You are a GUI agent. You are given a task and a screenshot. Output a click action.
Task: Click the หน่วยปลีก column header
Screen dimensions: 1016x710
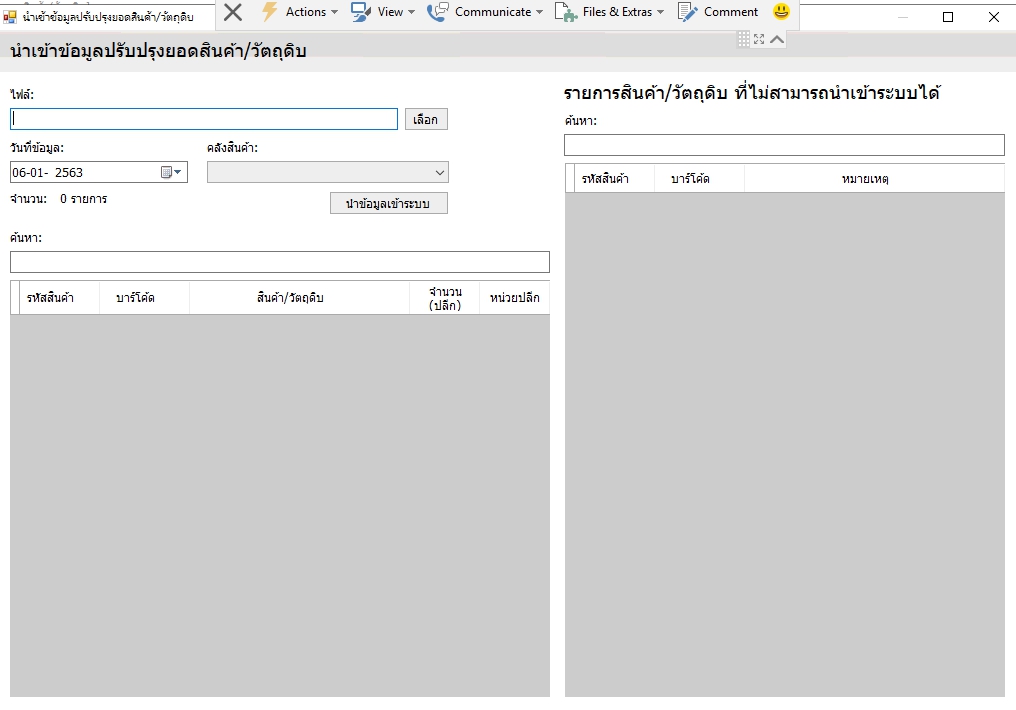click(x=514, y=298)
